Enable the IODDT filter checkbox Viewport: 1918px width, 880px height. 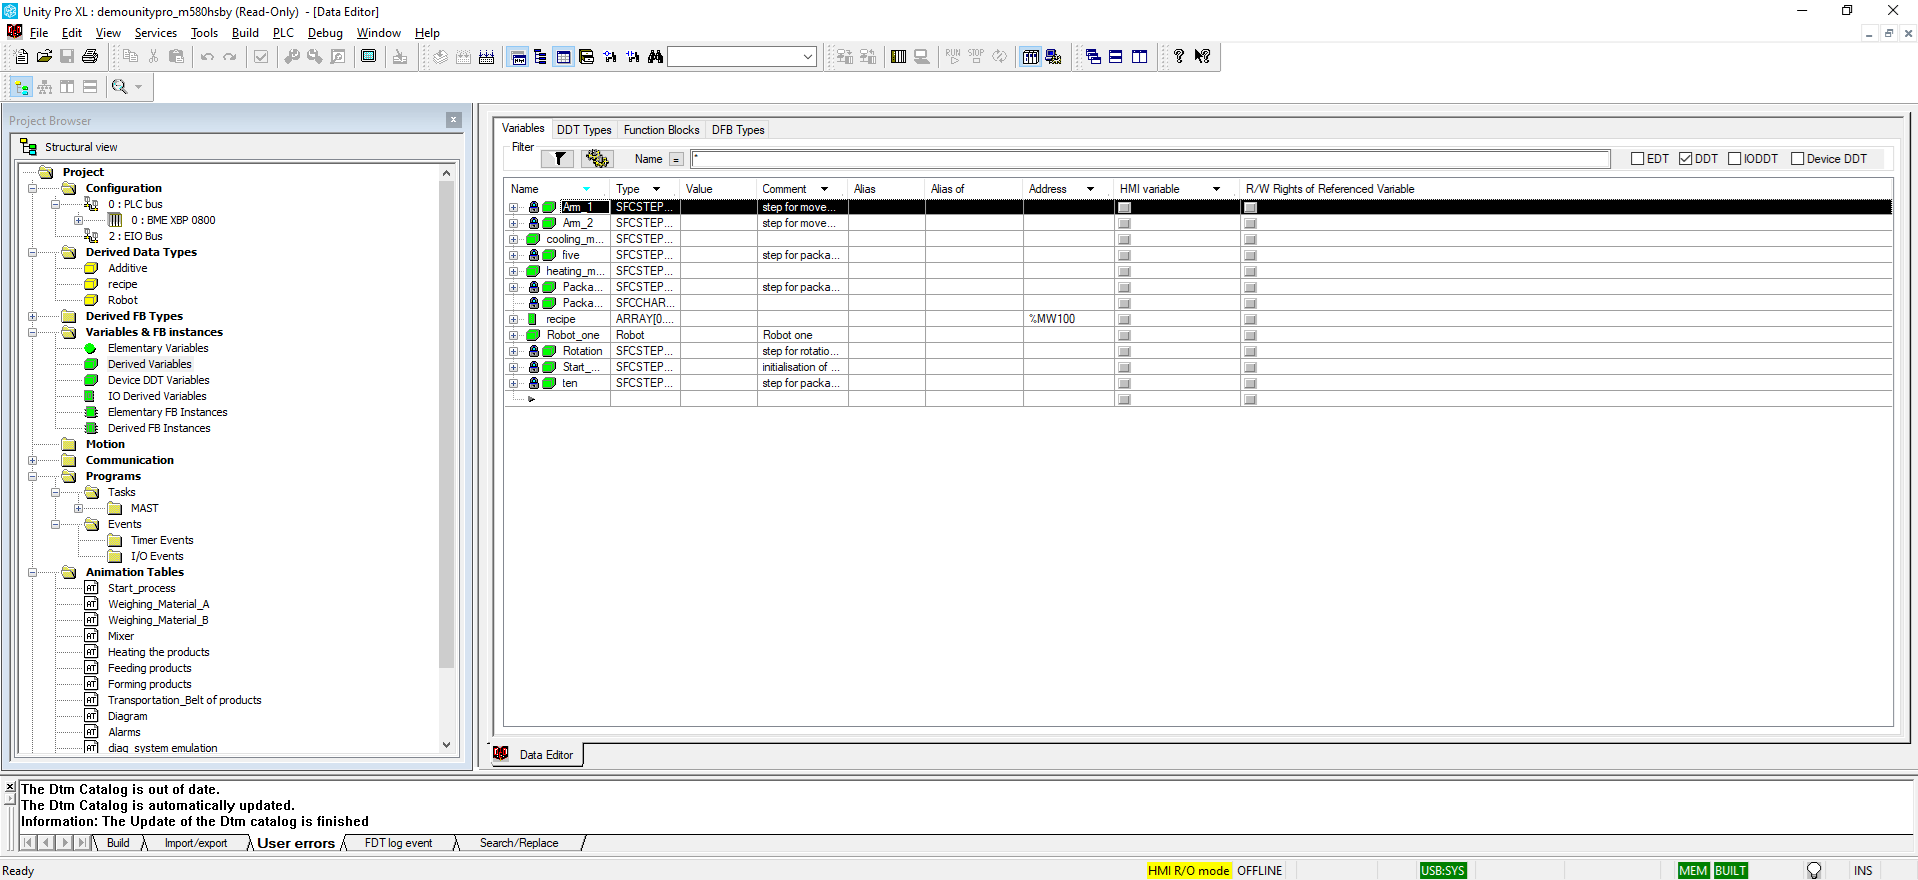[x=1735, y=159]
